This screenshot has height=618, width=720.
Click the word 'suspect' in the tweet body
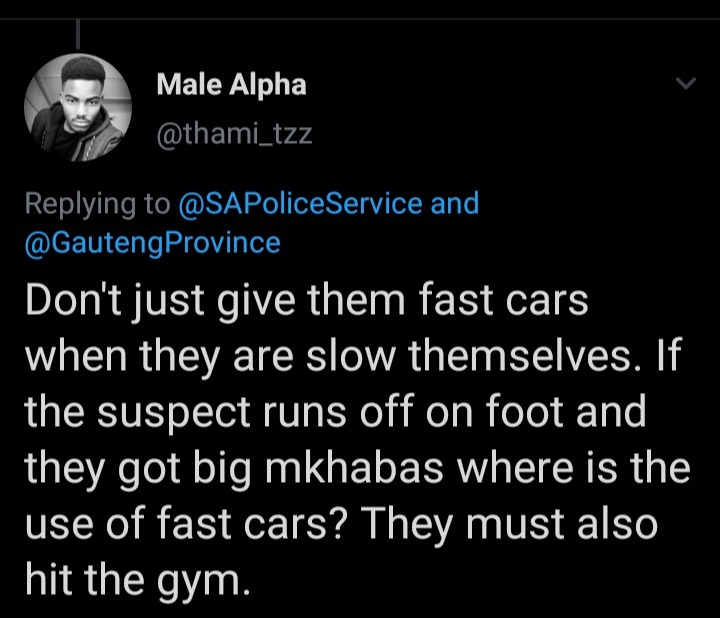(x=174, y=414)
